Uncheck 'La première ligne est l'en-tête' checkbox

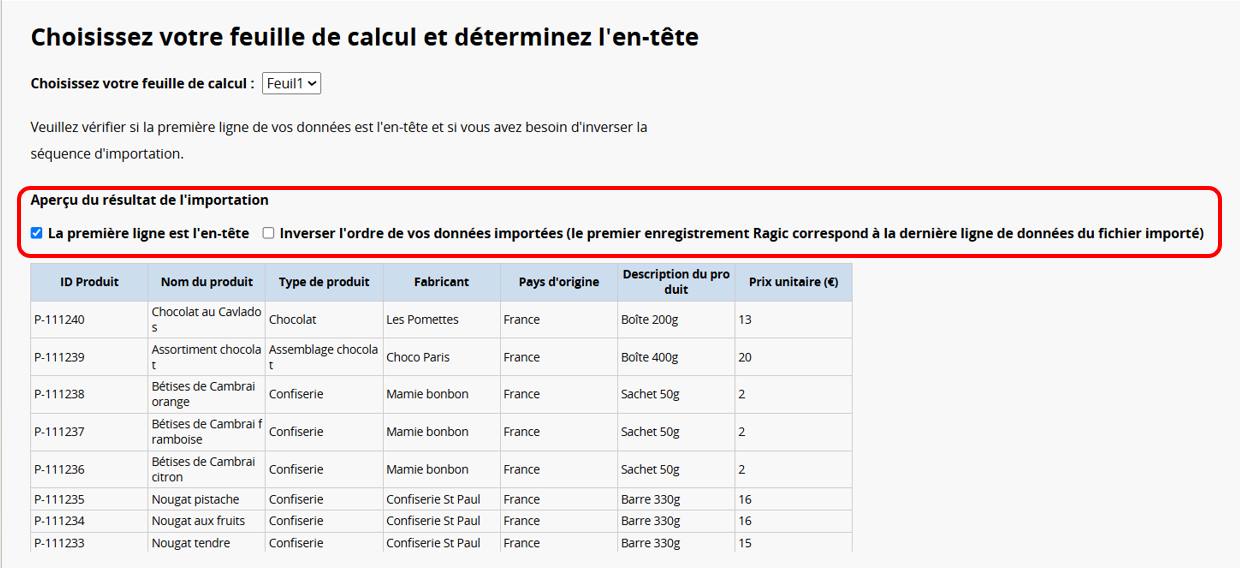[37, 233]
